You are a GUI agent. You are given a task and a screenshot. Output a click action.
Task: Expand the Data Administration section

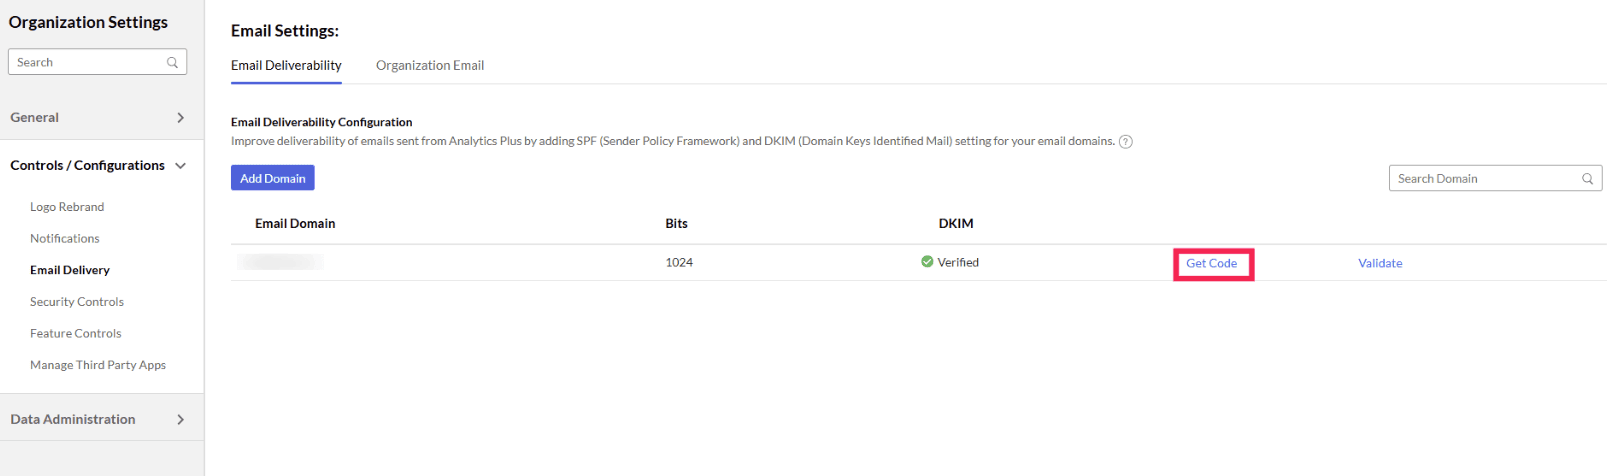(181, 420)
